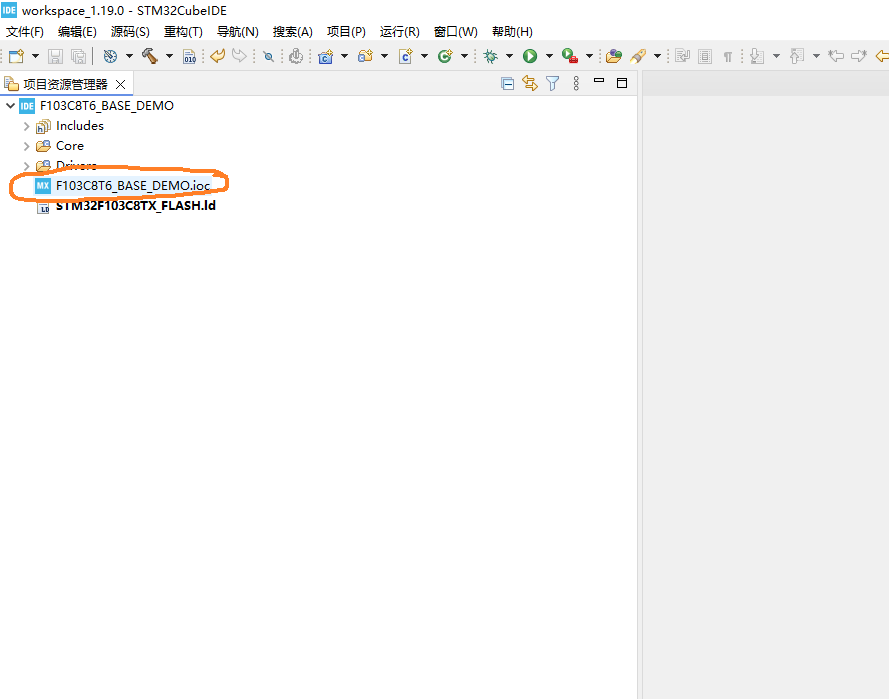Click the green New Class icon

coord(445,56)
